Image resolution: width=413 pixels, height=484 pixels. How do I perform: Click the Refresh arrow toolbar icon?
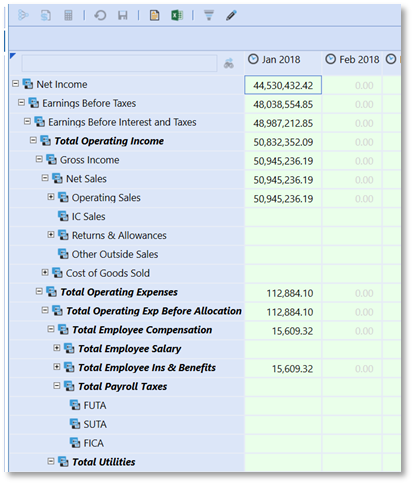(100, 15)
